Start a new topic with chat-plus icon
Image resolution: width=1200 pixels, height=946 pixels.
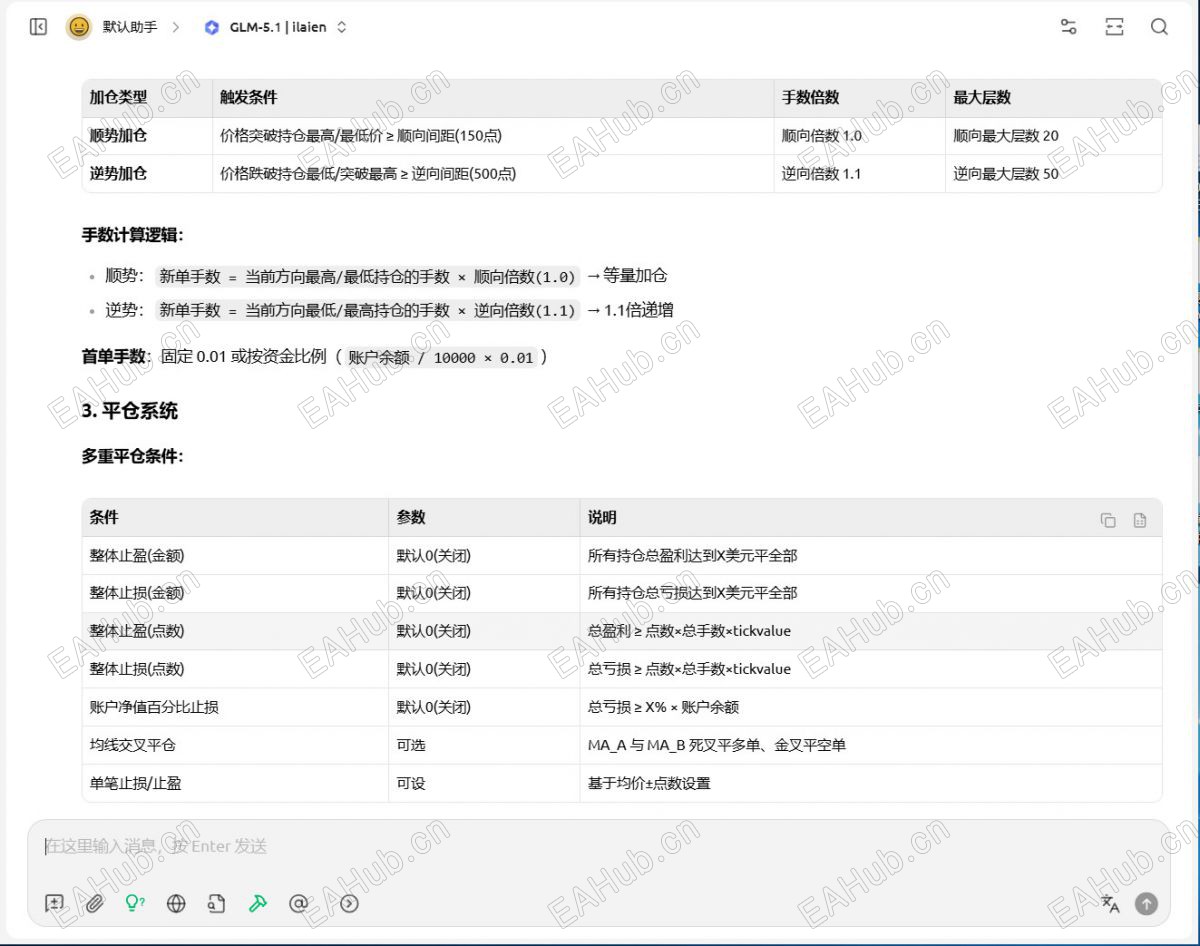coord(54,903)
